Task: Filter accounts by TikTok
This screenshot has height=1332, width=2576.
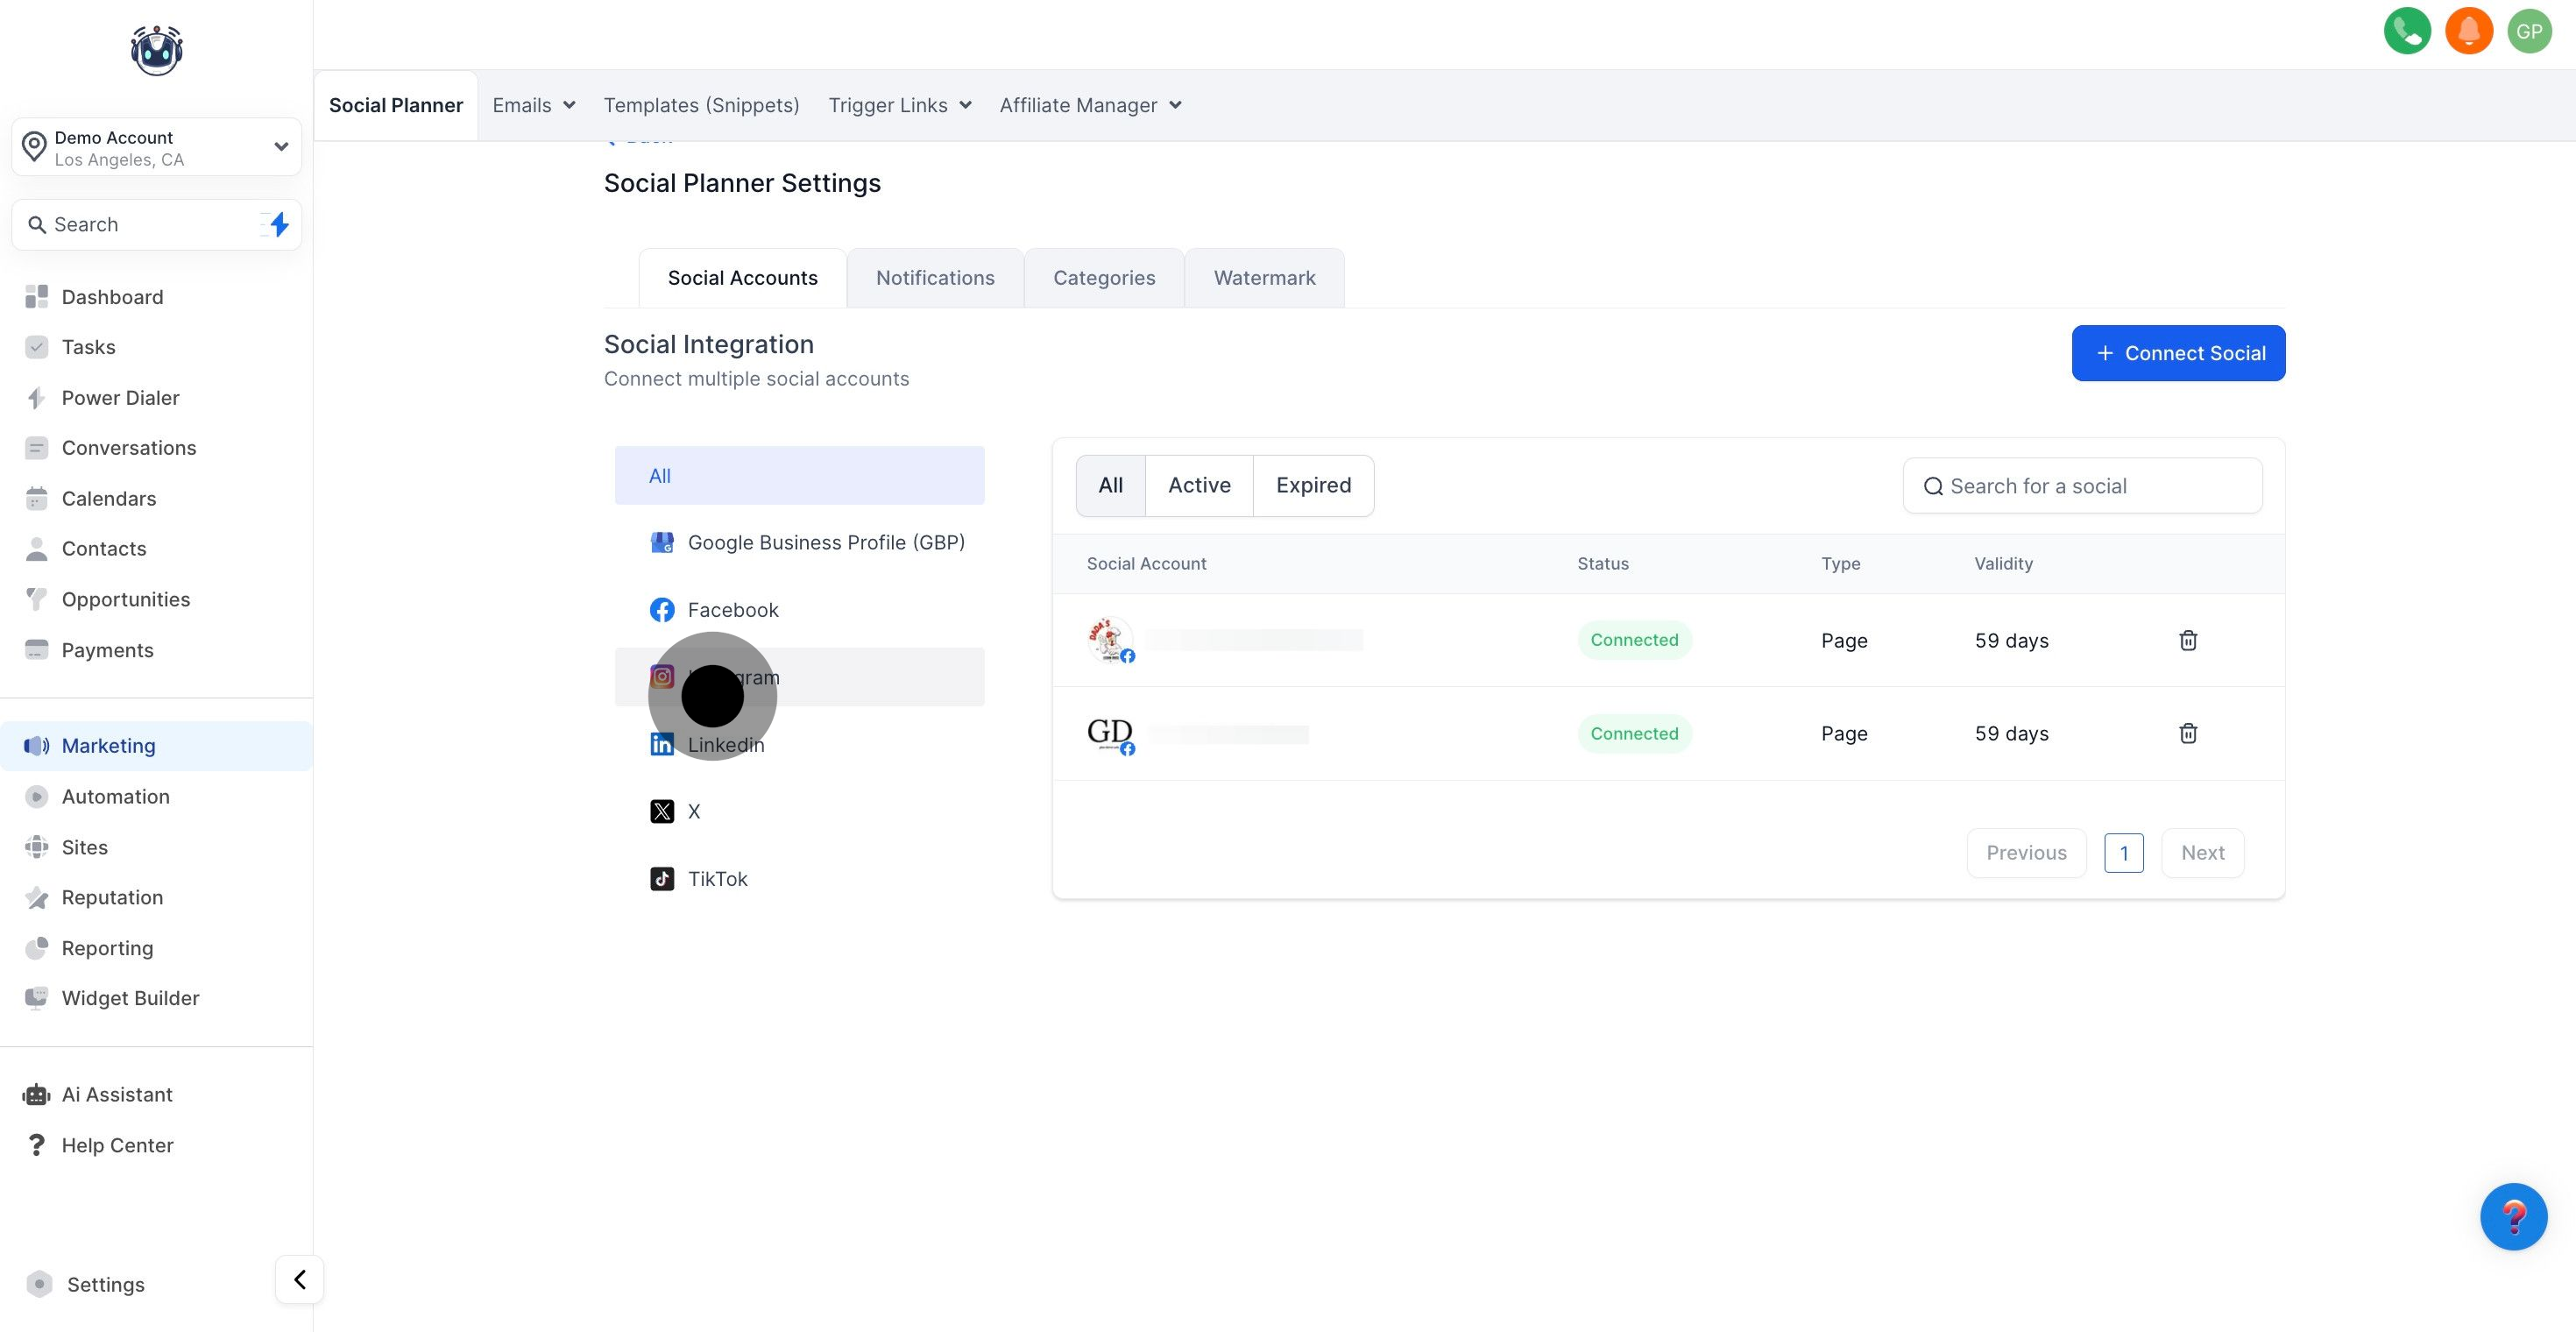Action: coord(716,879)
